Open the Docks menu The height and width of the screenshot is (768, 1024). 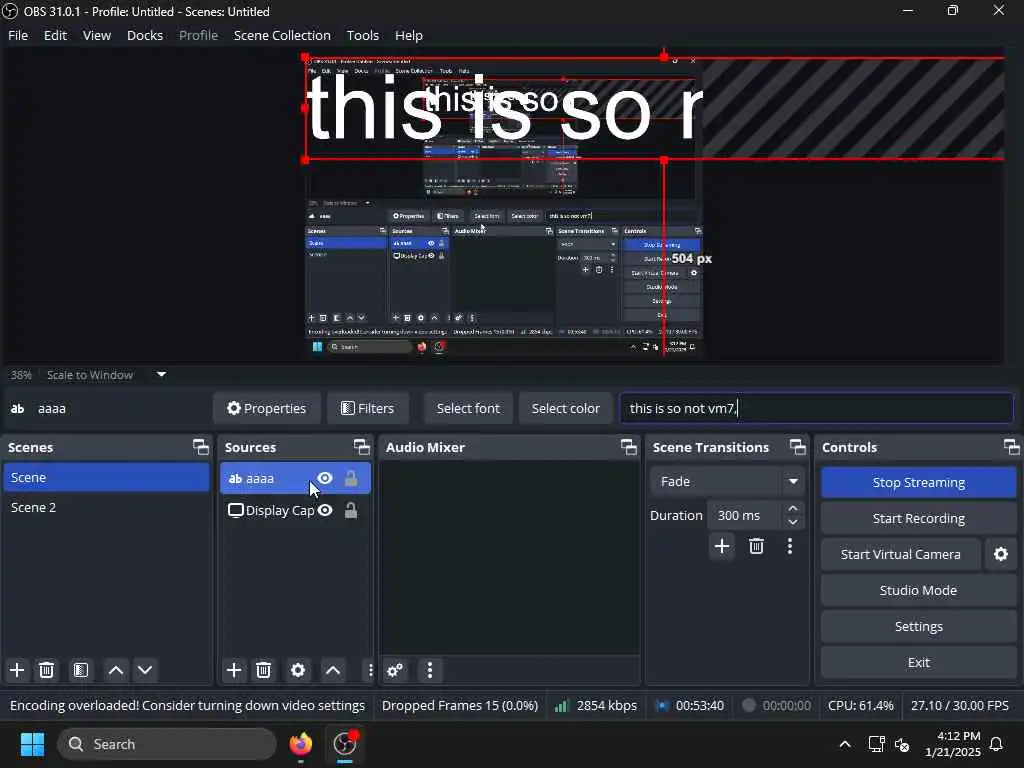click(145, 35)
